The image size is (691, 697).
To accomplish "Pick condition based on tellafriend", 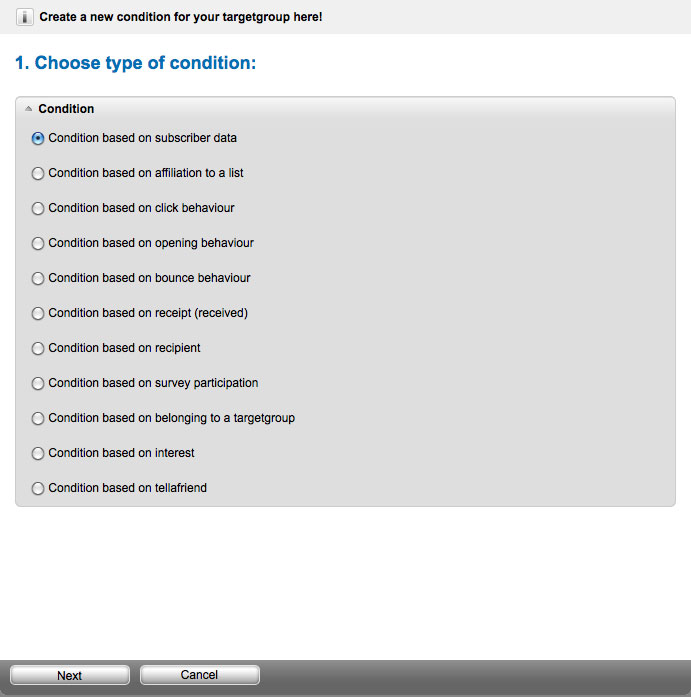I will point(38,489).
